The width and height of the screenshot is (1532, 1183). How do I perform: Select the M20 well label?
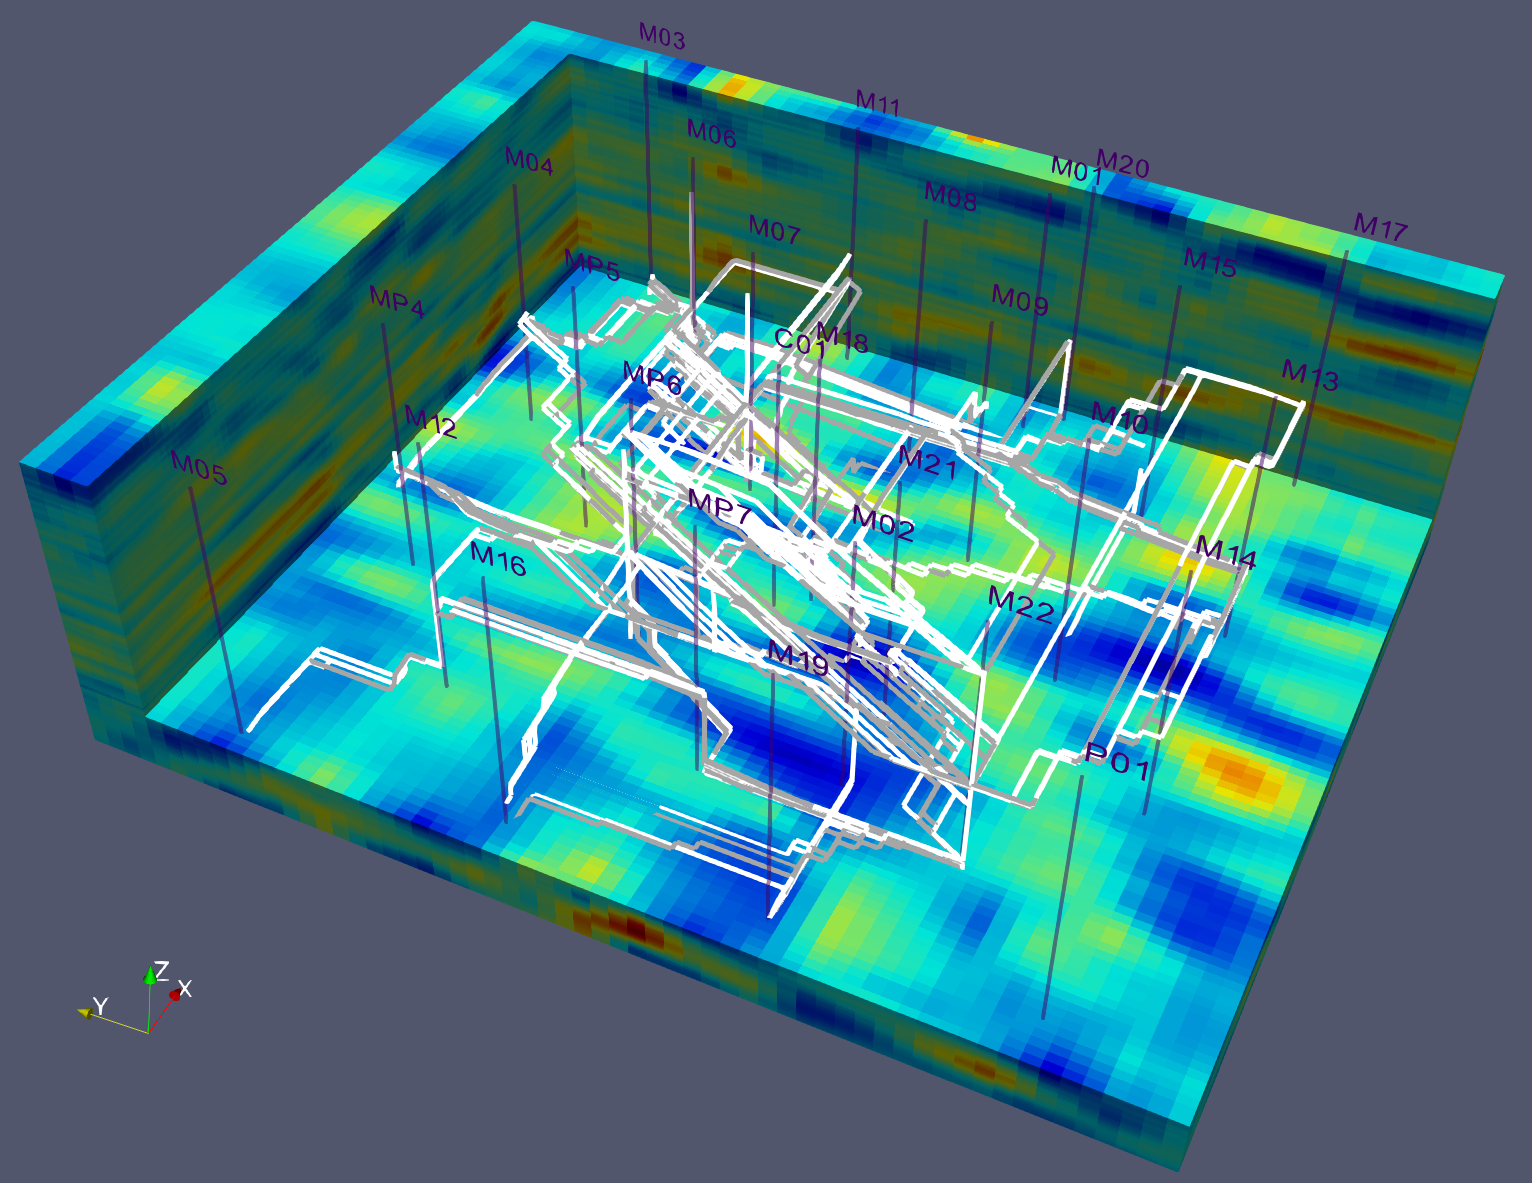coord(1122,163)
